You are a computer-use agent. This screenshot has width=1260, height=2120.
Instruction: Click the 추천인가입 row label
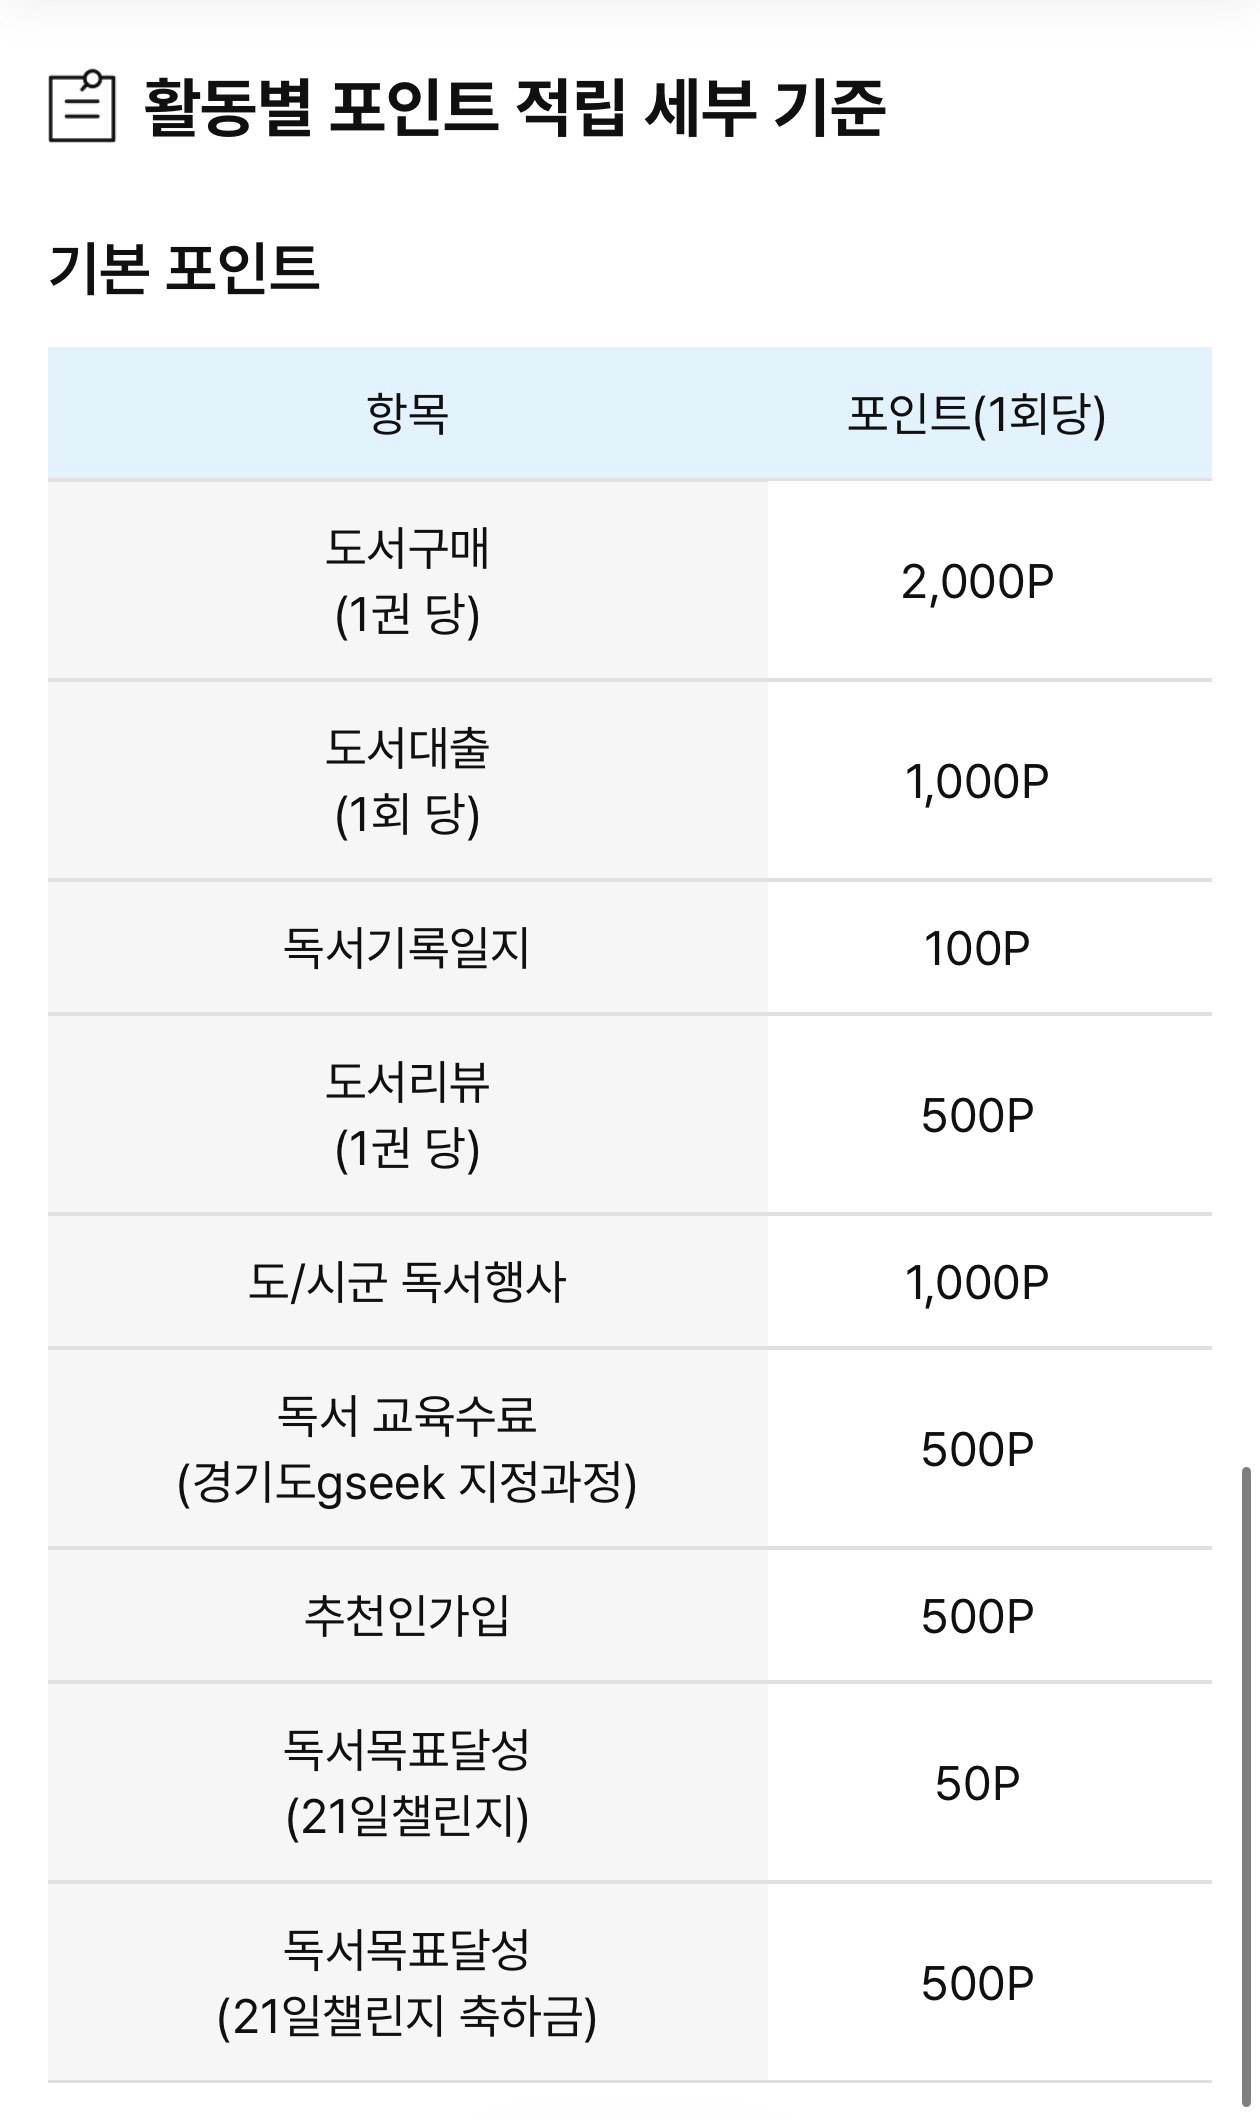click(x=407, y=1616)
